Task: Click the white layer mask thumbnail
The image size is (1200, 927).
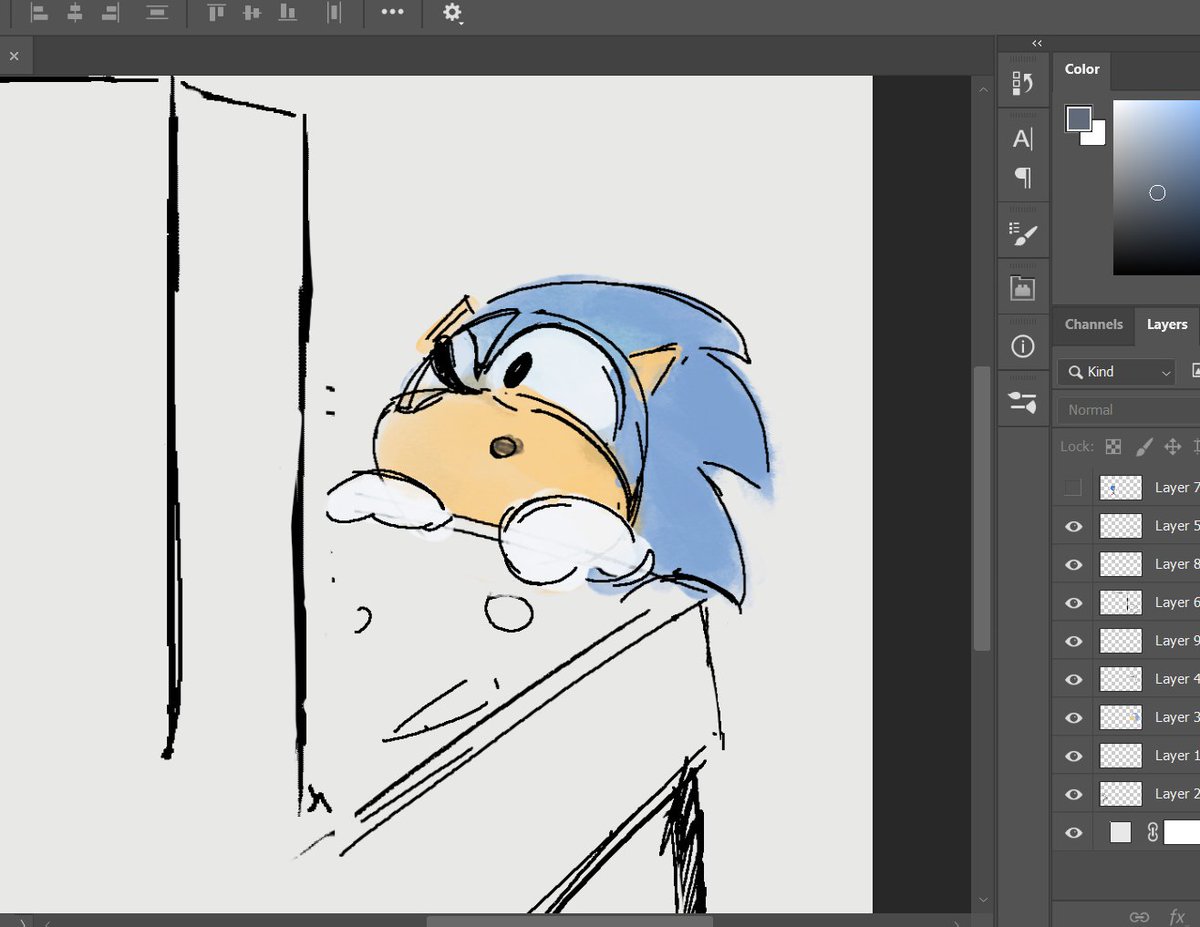Action: 1182,832
